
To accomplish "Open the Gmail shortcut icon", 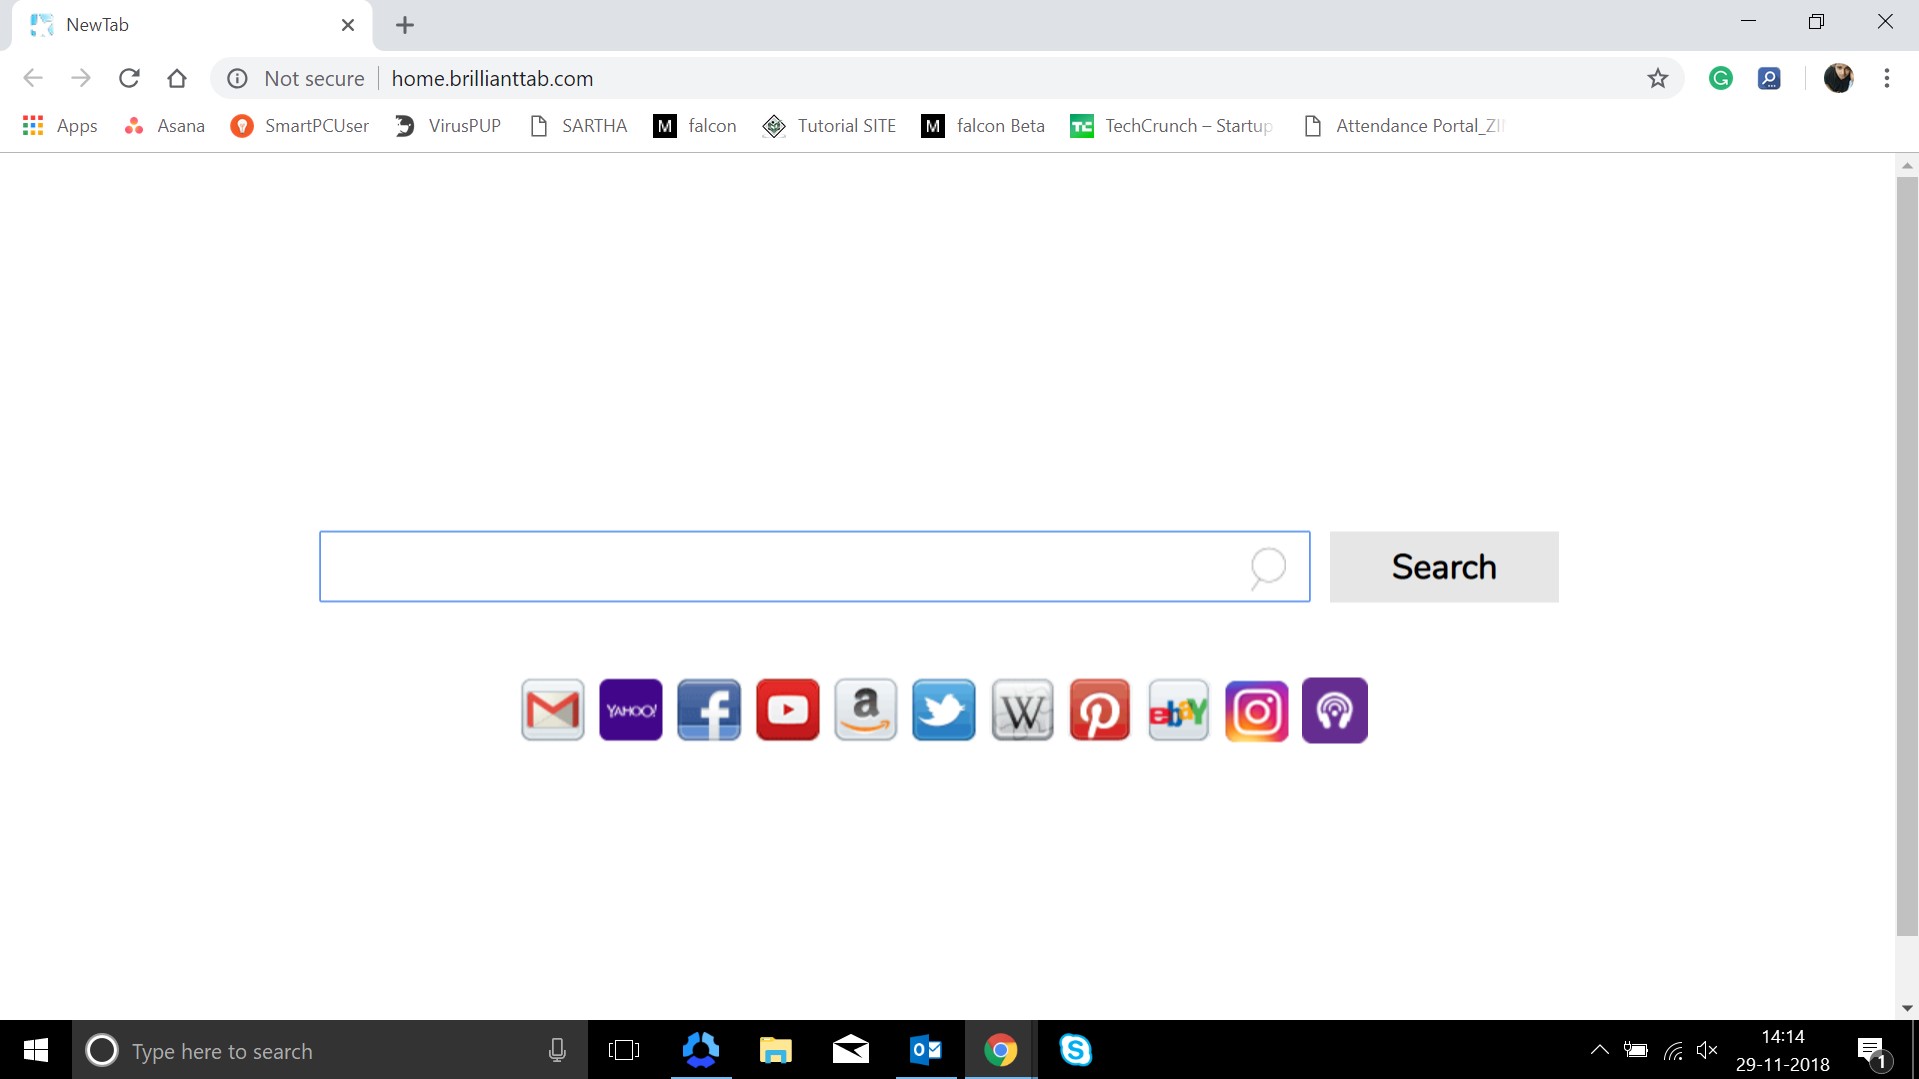I will coord(552,710).
